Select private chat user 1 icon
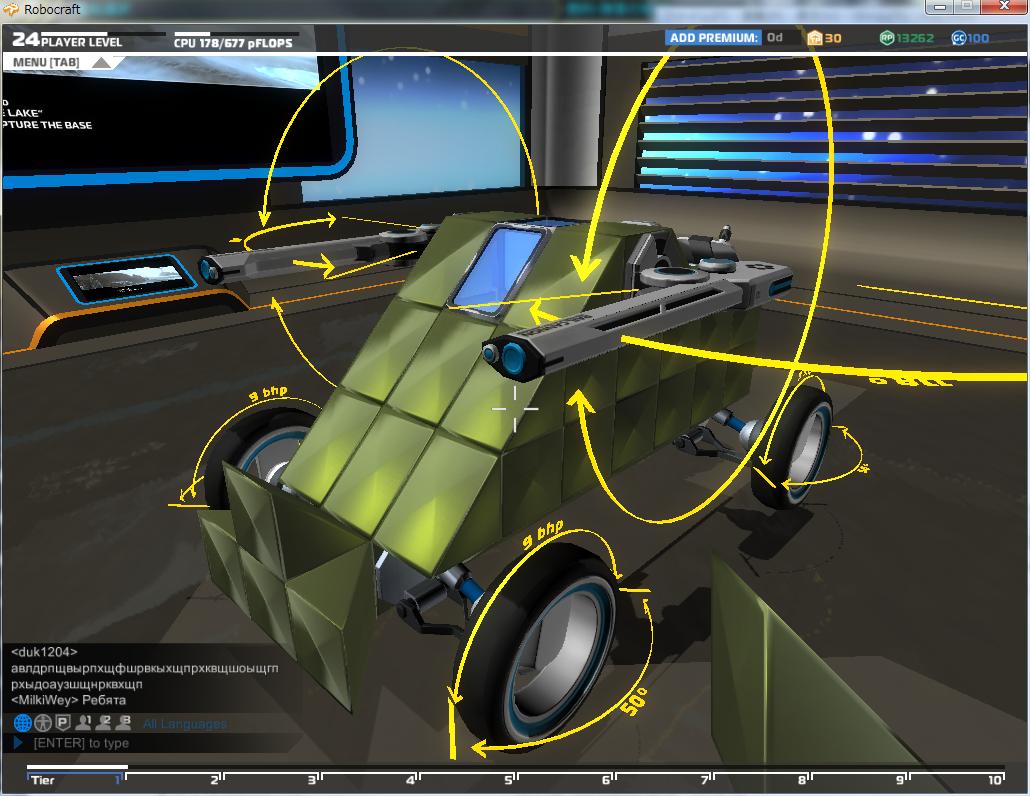Image resolution: width=1030 pixels, height=796 pixels. tap(83, 722)
